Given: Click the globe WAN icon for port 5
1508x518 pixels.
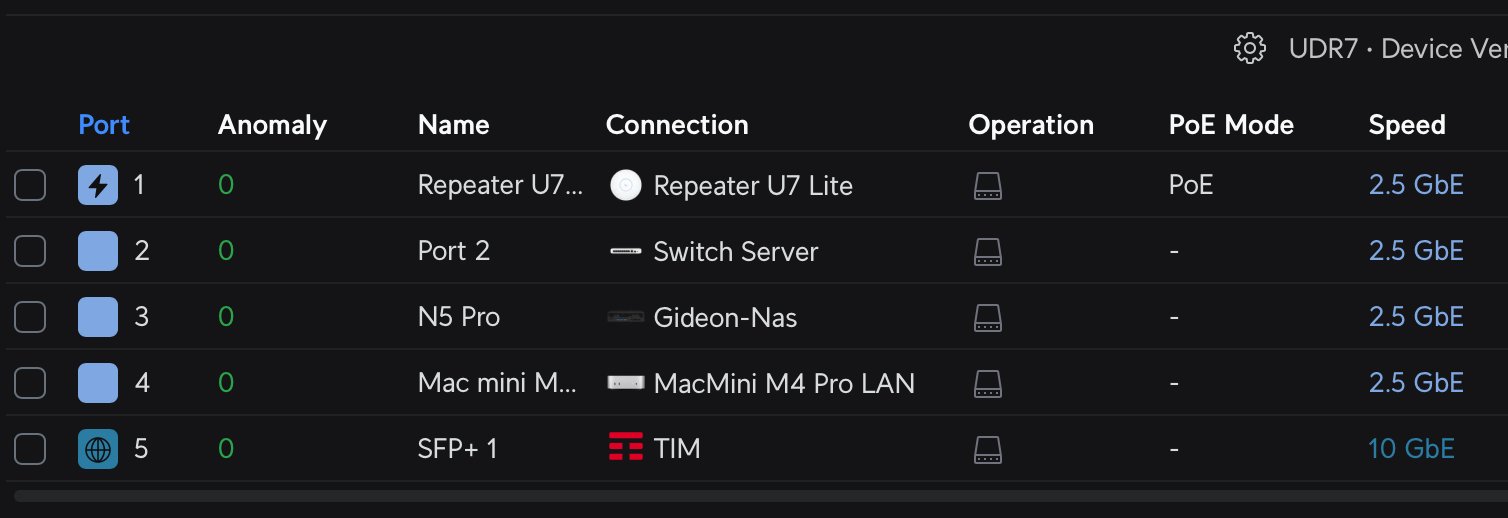Looking at the screenshot, I should point(98,449).
